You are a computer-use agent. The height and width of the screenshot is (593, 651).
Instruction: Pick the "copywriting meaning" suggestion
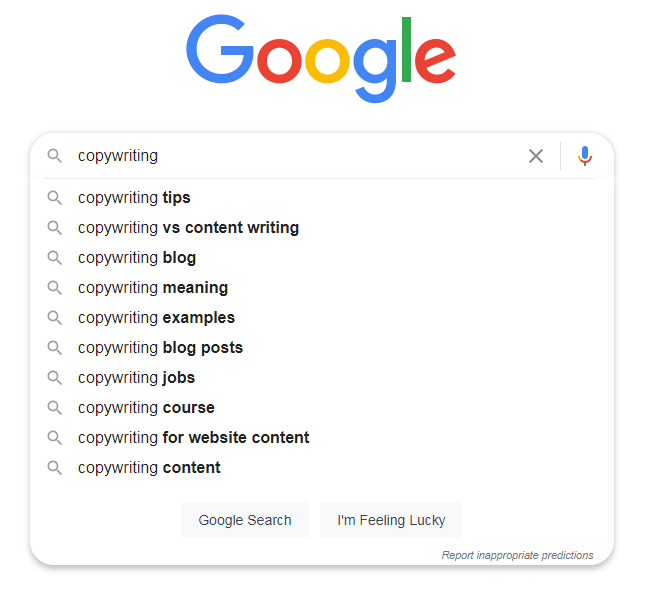153,288
